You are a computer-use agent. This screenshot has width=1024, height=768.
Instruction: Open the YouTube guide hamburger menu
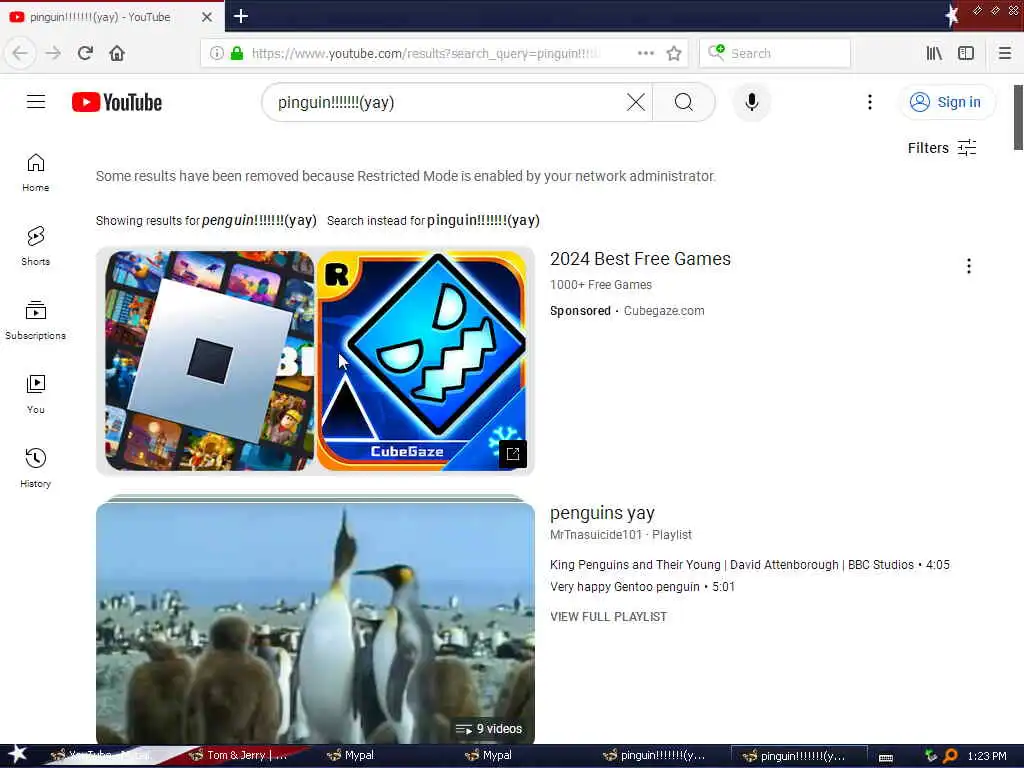[x=36, y=102]
